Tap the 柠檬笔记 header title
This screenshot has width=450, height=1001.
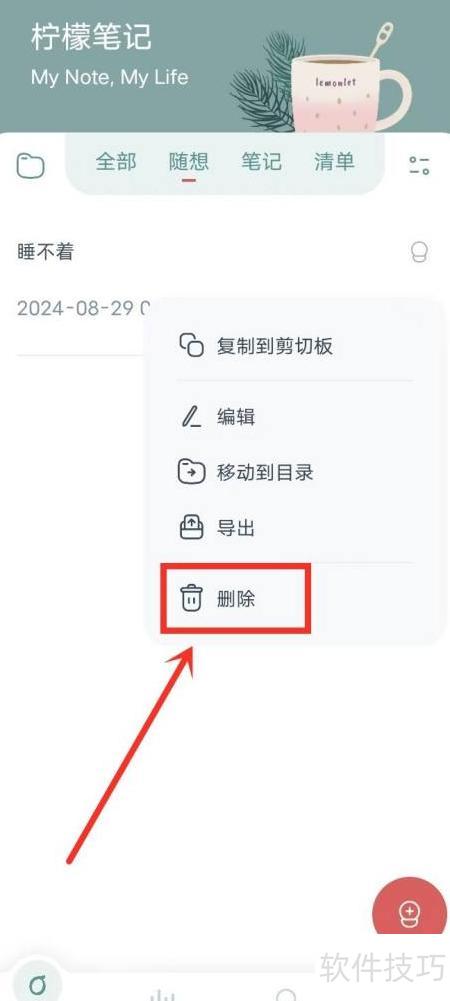tap(91, 37)
